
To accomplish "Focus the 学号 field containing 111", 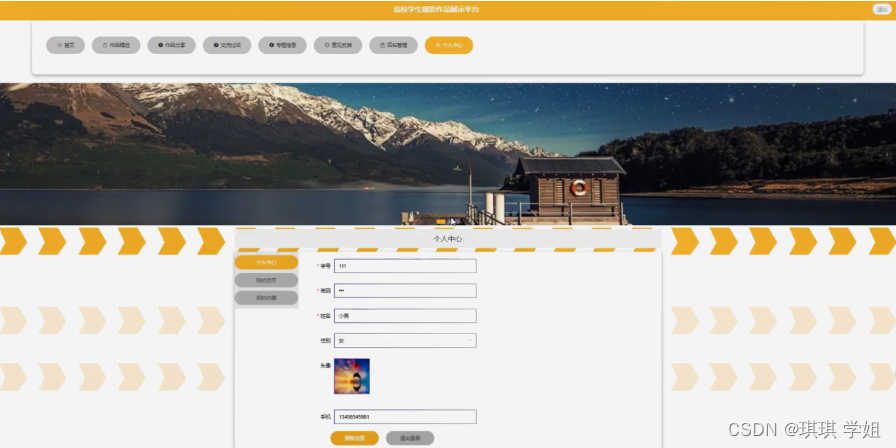I will coord(405,266).
